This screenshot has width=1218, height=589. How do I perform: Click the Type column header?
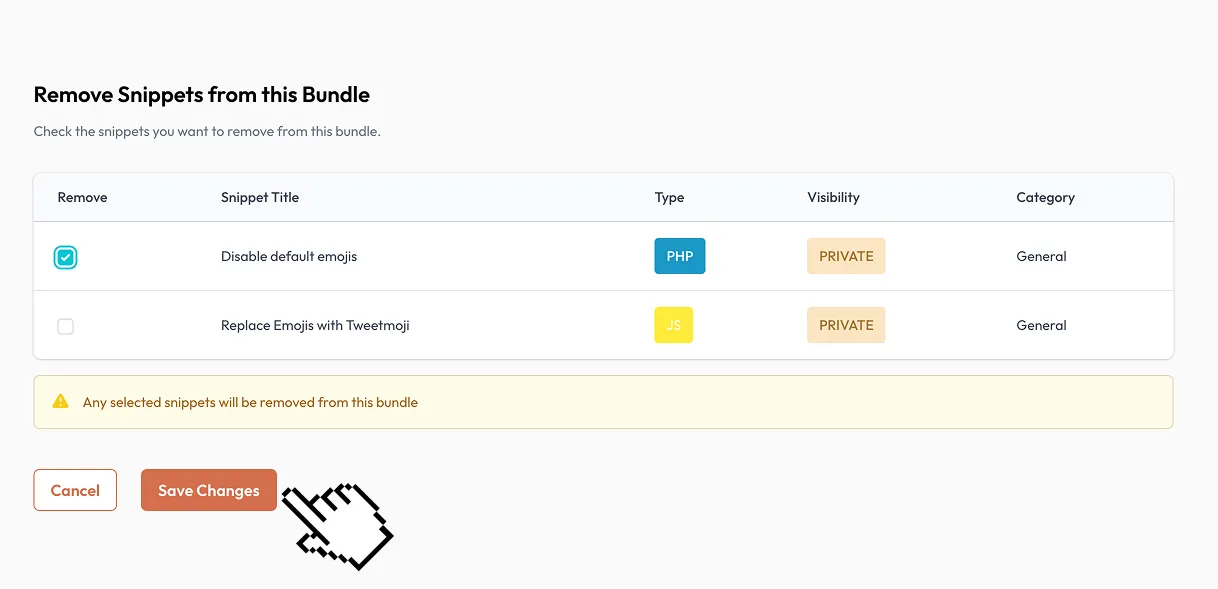(669, 197)
